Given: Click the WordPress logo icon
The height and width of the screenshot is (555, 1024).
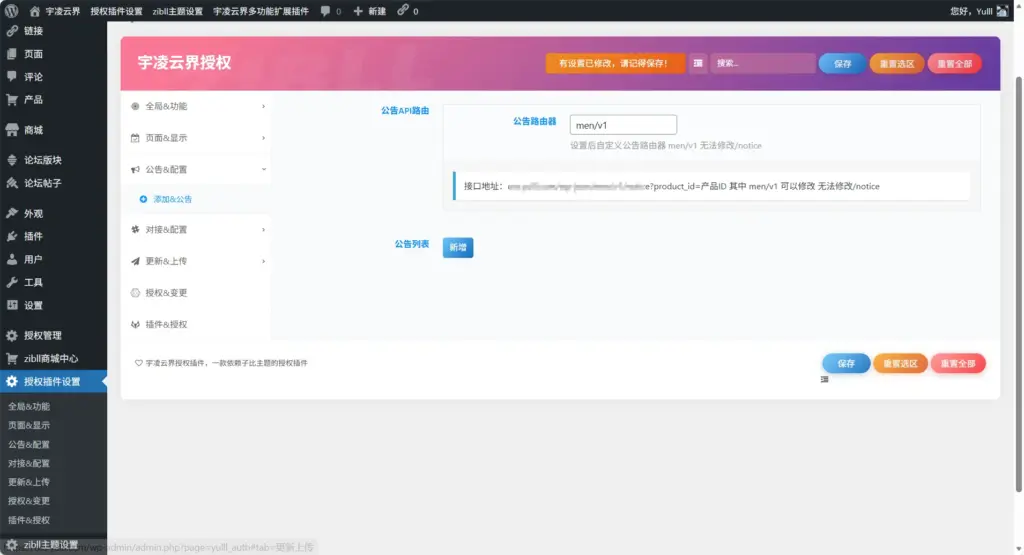Looking at the screenshot, I should coord(12,10).
